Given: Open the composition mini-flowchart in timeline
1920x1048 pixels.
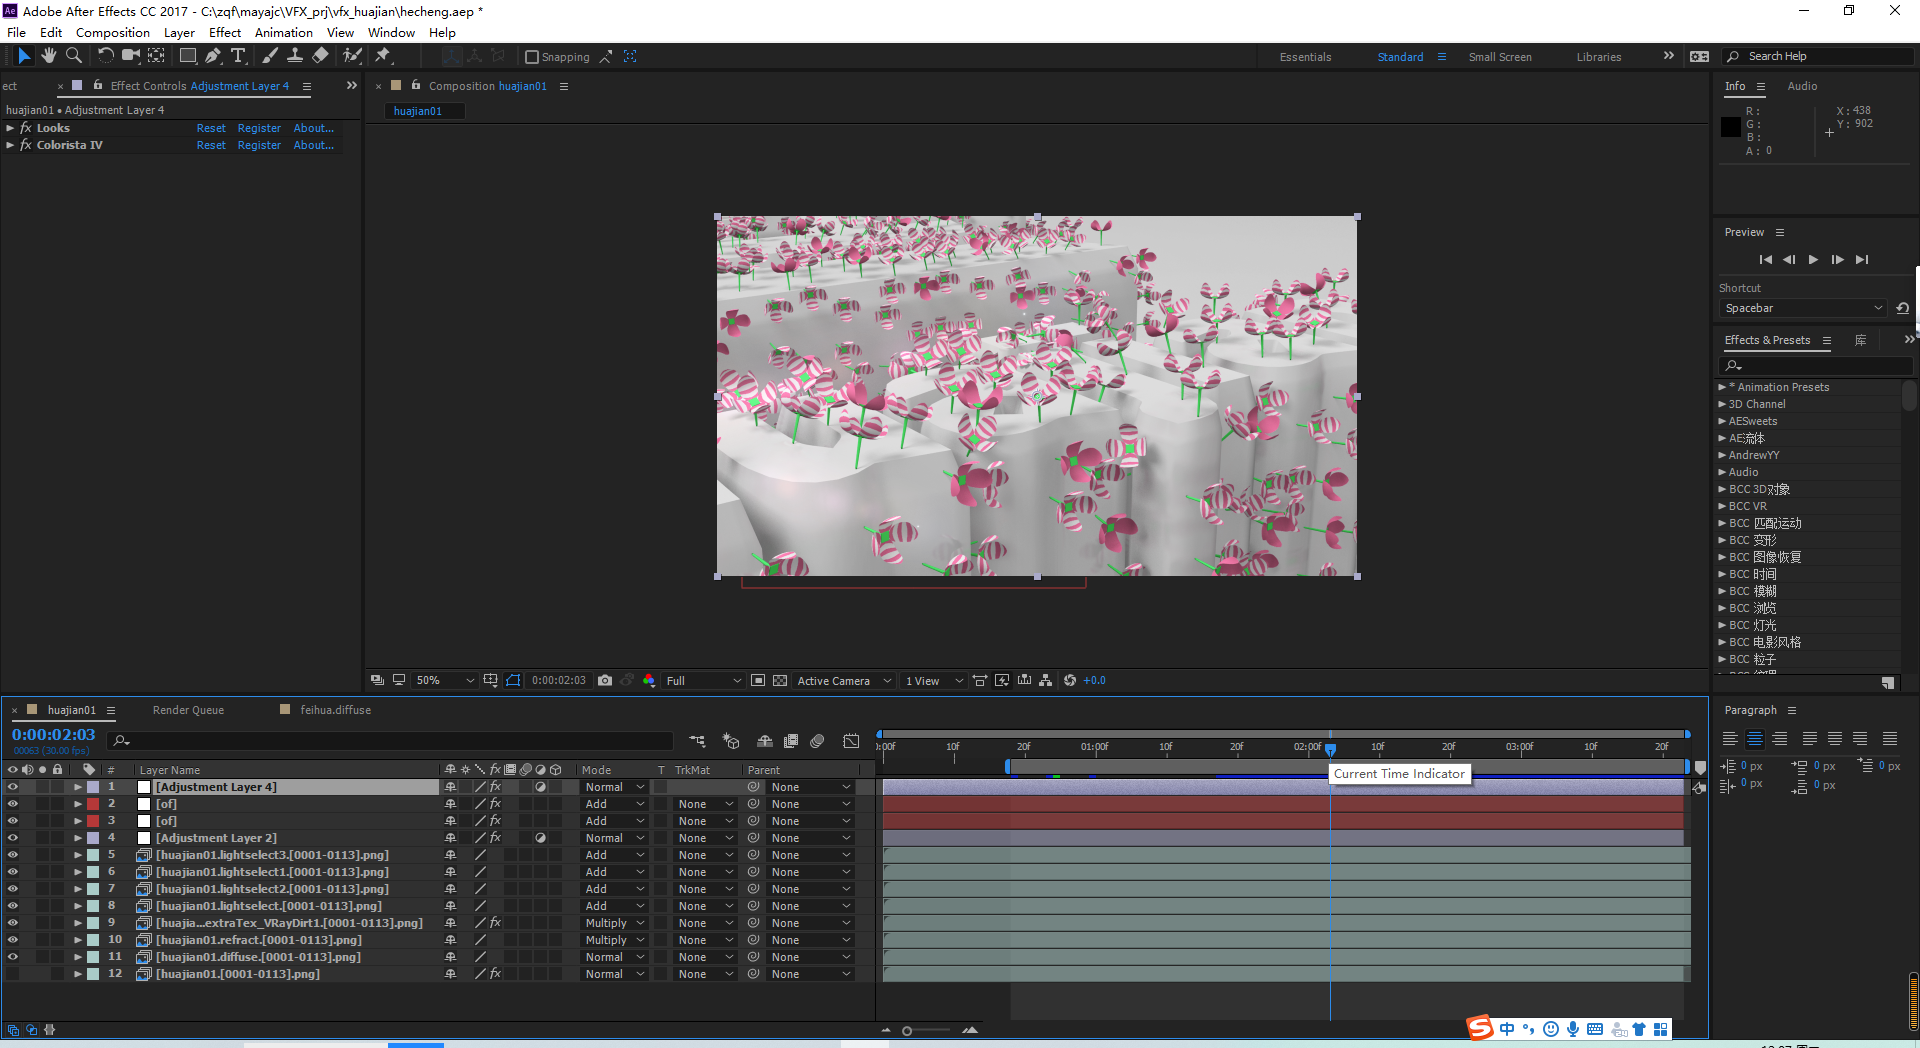Looking at the screenshot, I should click(x=698, y=741).
